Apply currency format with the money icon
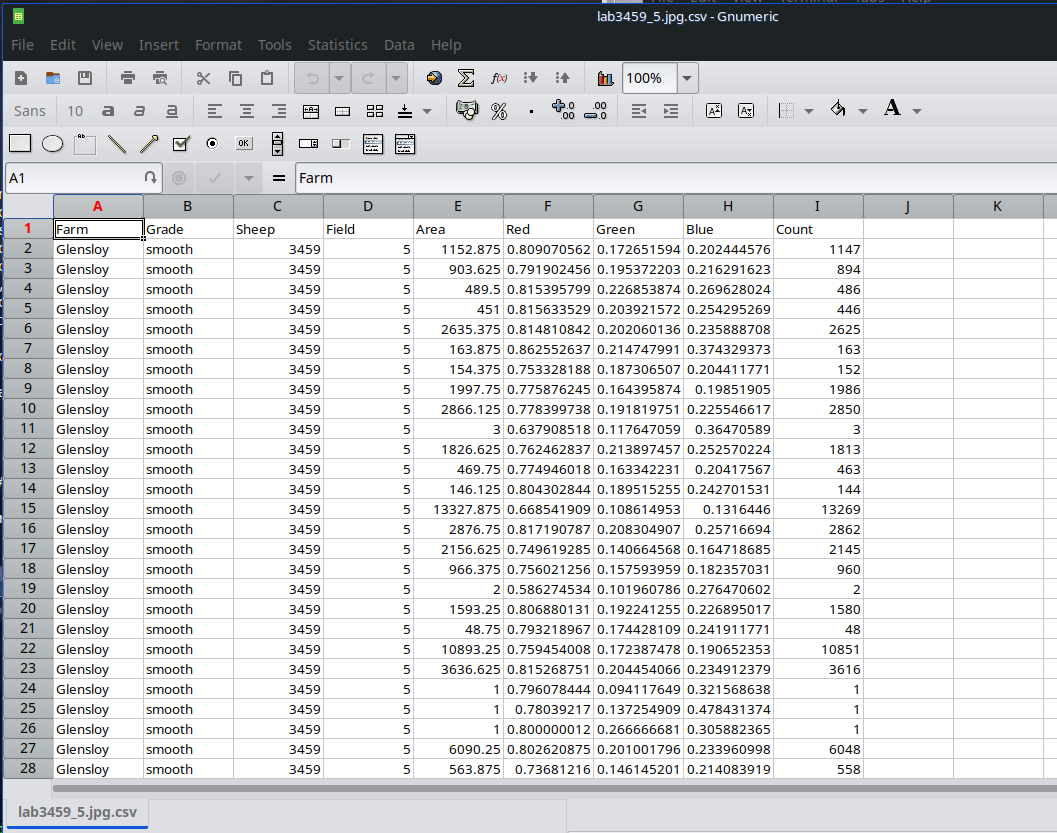This screenshot has height=833, width=1057. [x=466, y=111]
